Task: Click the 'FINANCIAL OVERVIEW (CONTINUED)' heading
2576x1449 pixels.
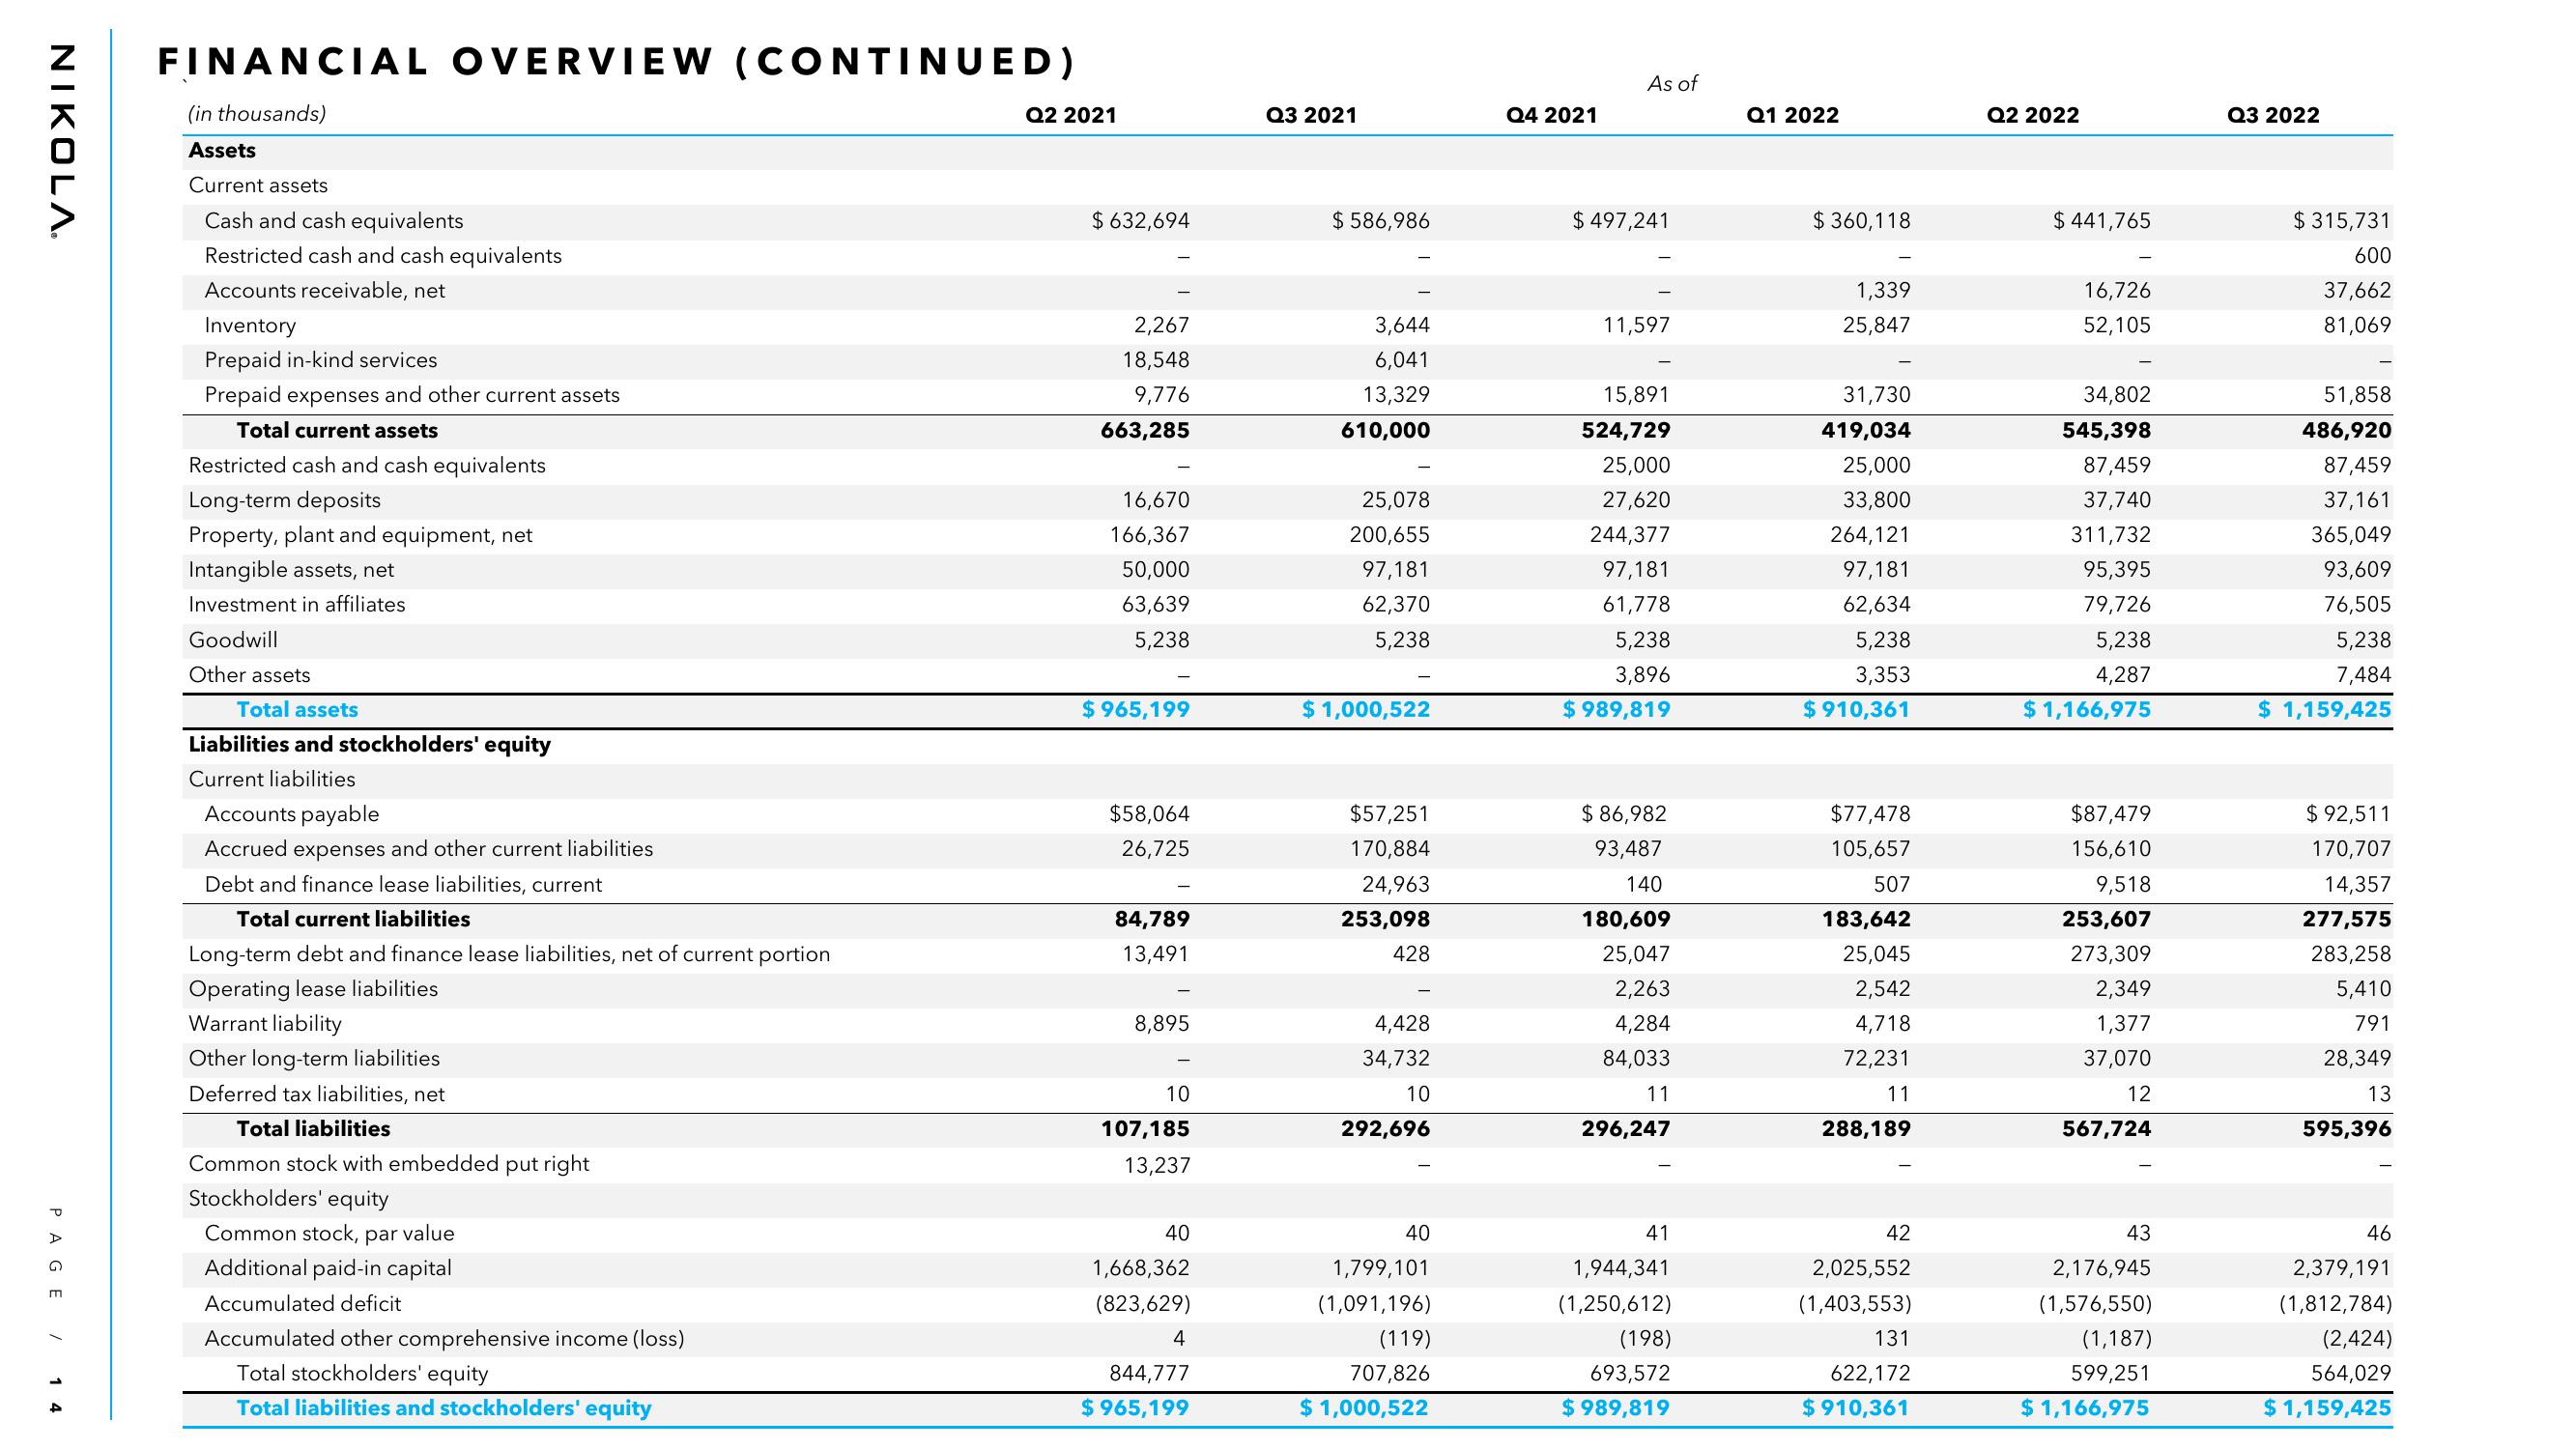Action: point(617,62)
